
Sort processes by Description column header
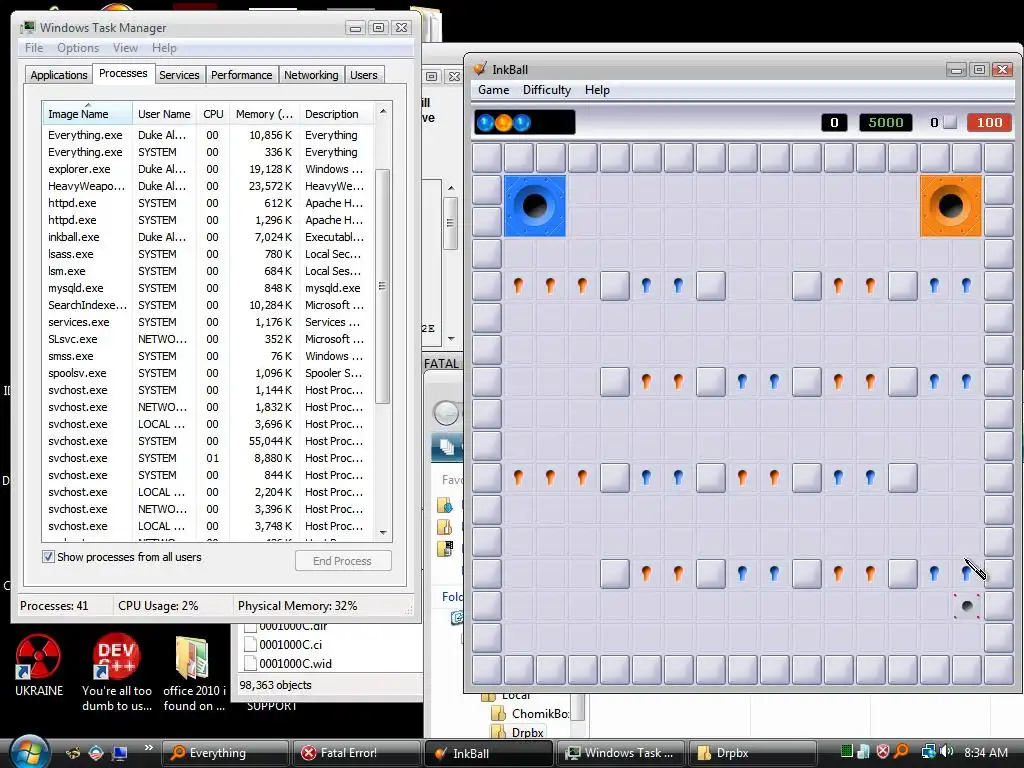tap(337, 114)
